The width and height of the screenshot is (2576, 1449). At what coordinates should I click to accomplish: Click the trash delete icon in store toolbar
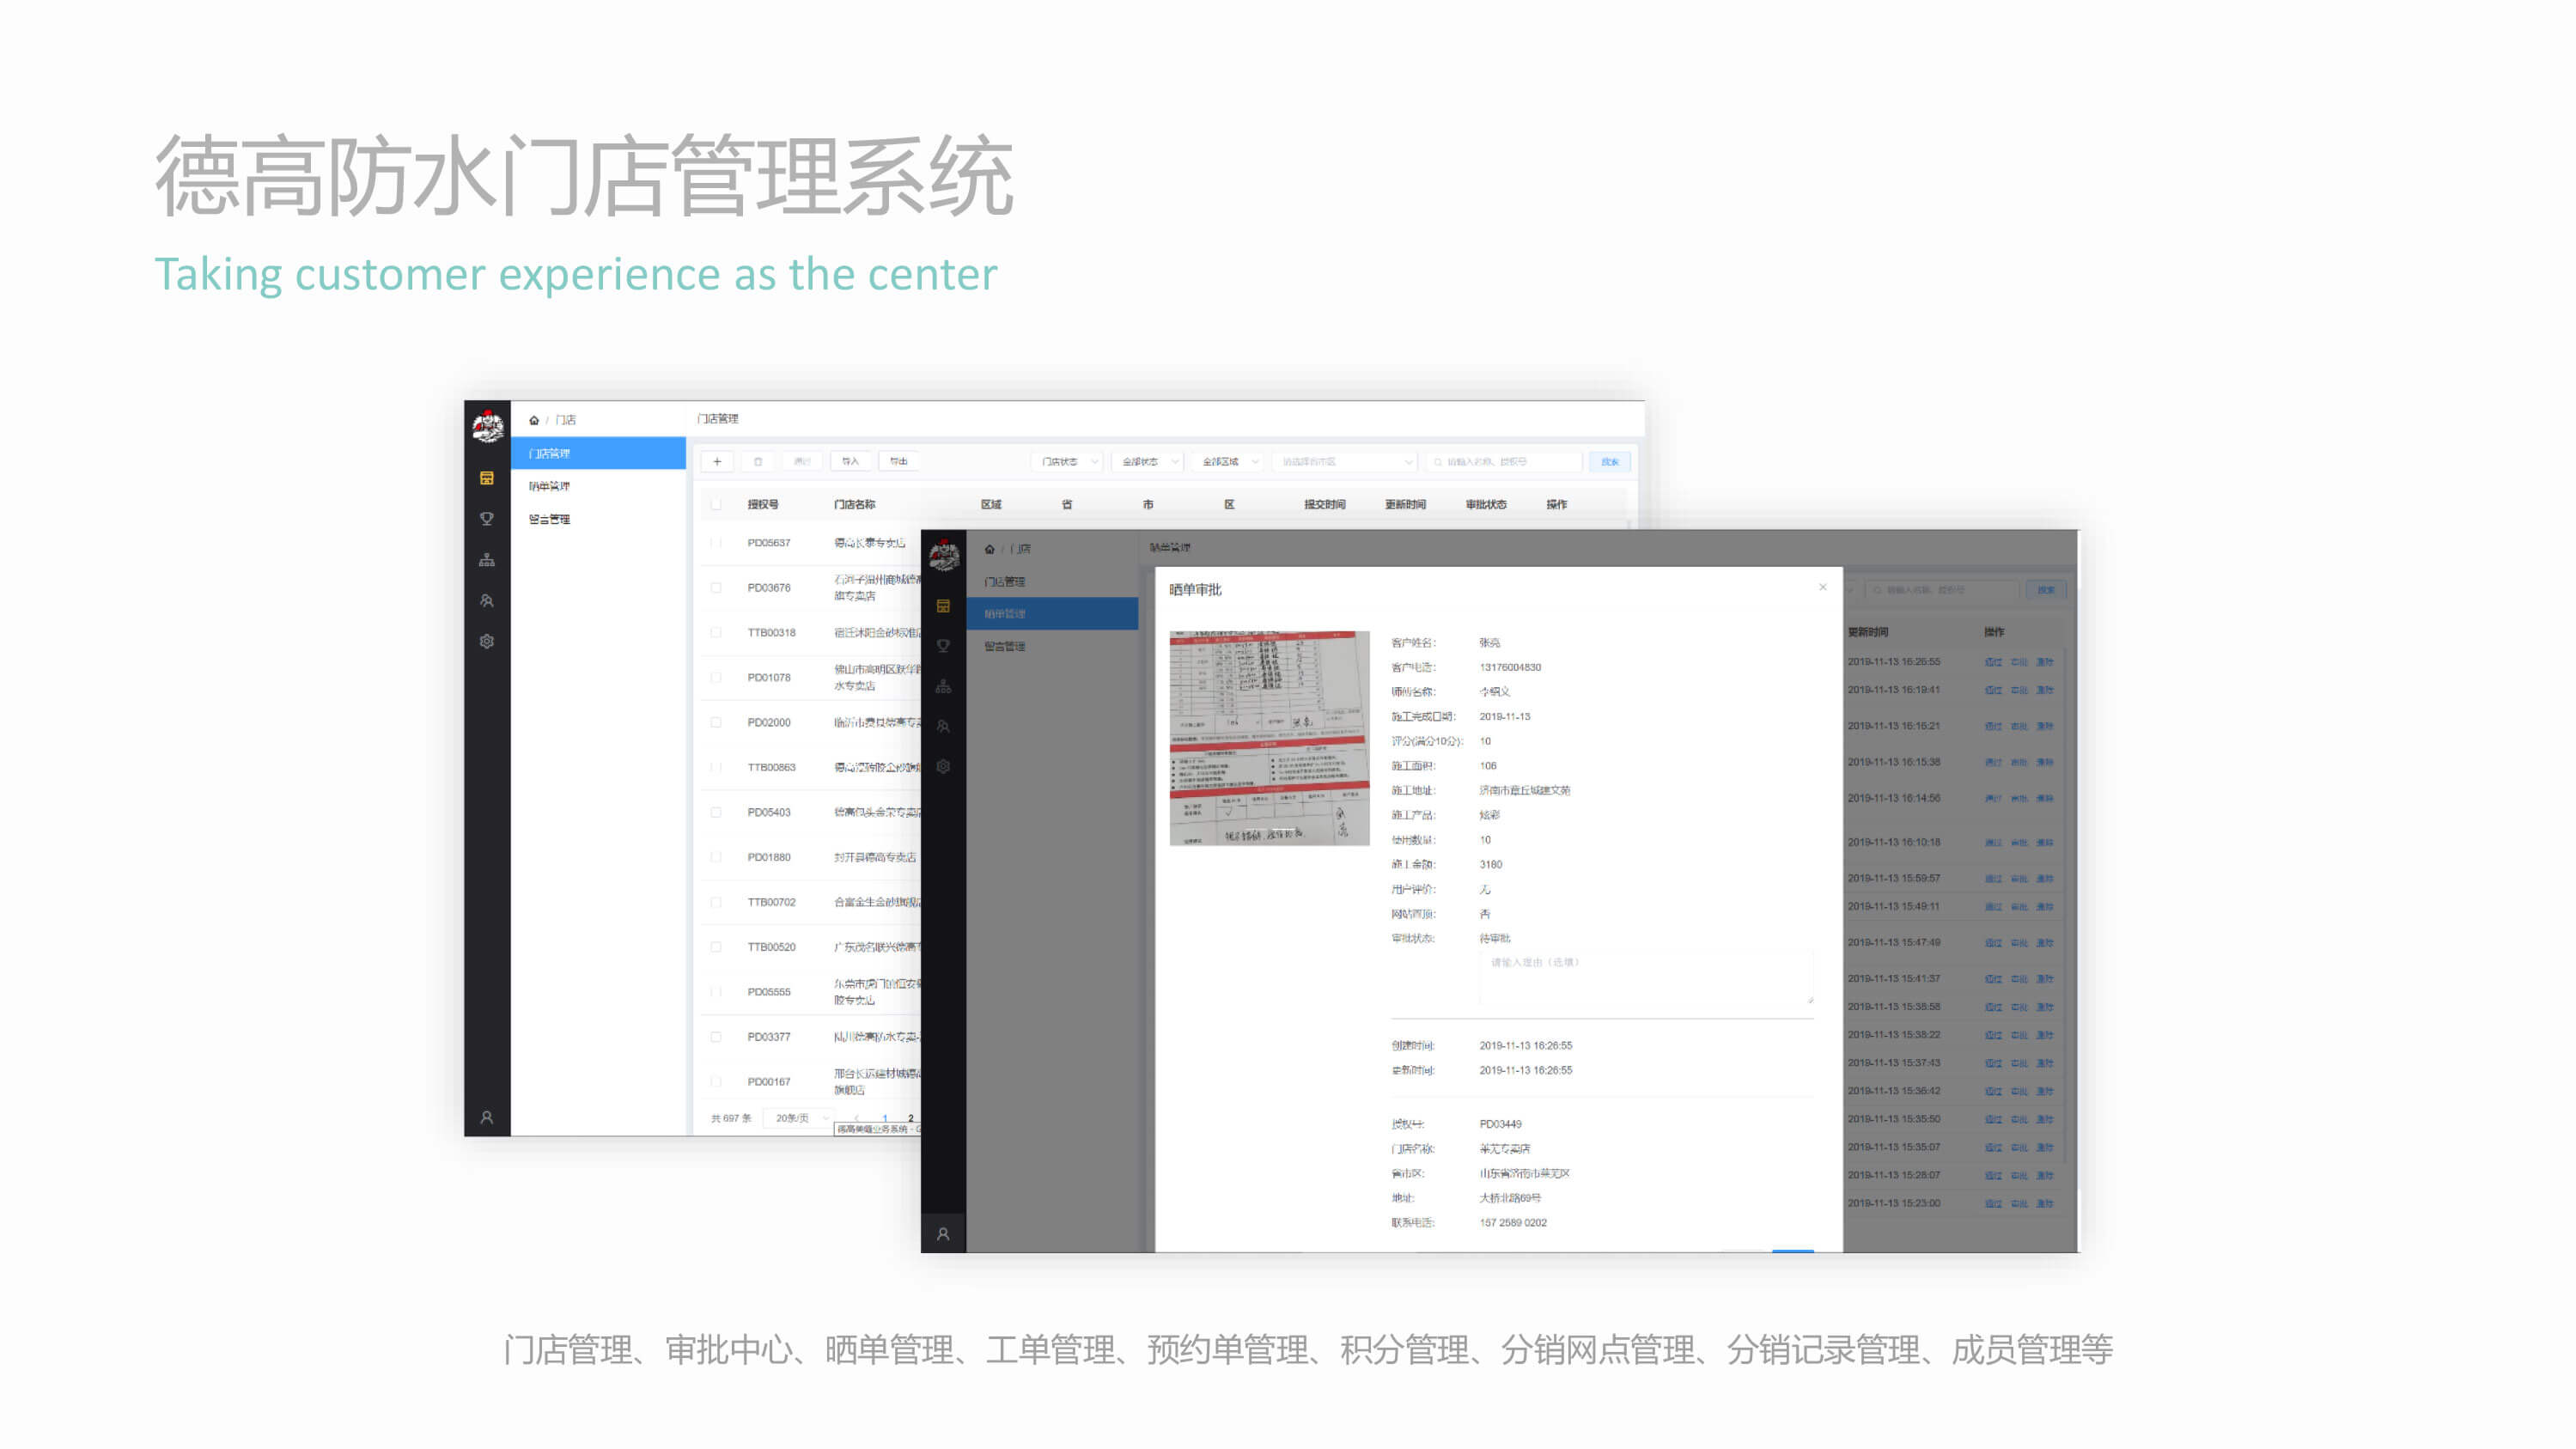pyautogui.click(x=758, y=461)
